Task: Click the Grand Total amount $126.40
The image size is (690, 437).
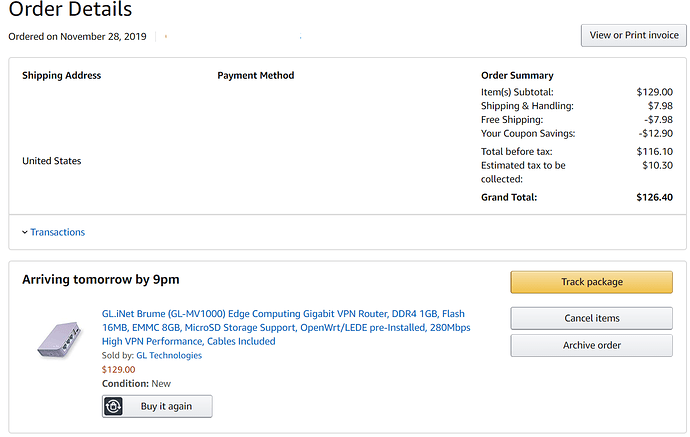Action: [655, 197]
